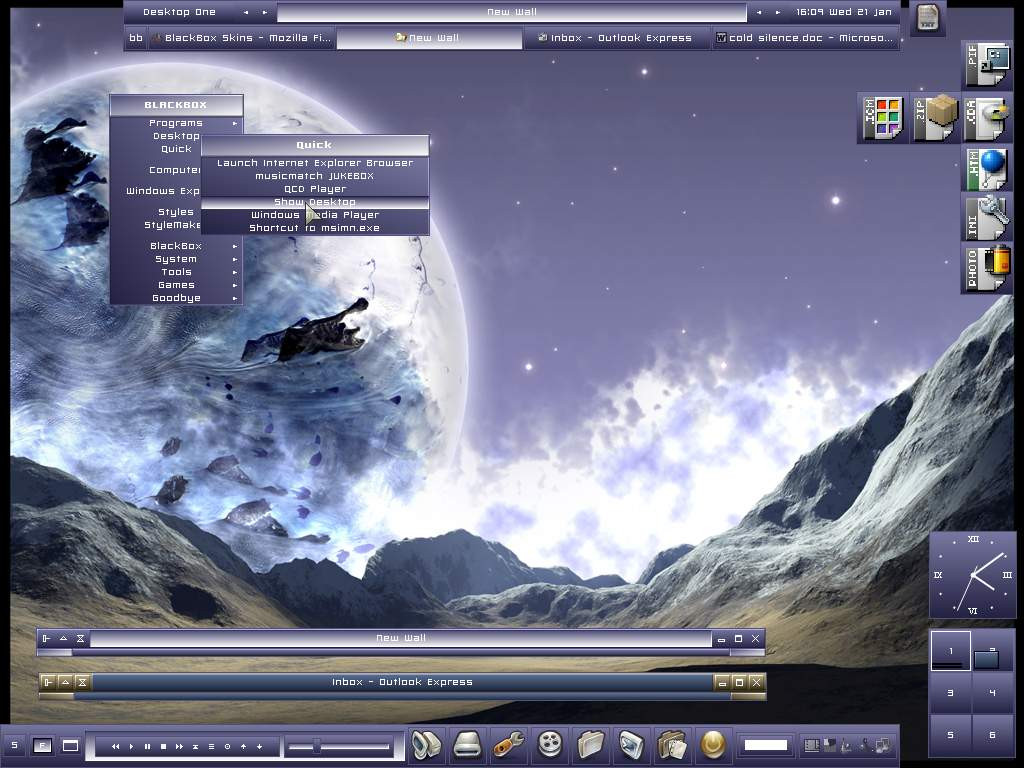The width and height of the screenshot is (1024, 768).
Task: Open the .ZIP cardboard boxes icon
Action: [935, 118]
